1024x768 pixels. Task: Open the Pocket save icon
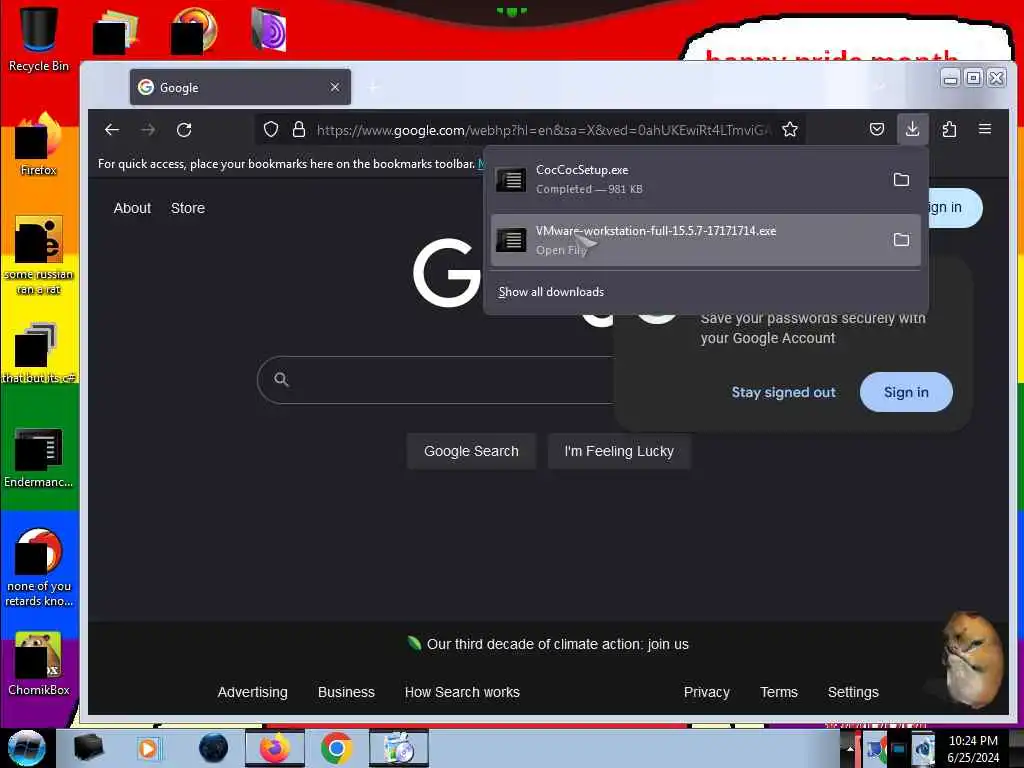[x=877, y=129]
